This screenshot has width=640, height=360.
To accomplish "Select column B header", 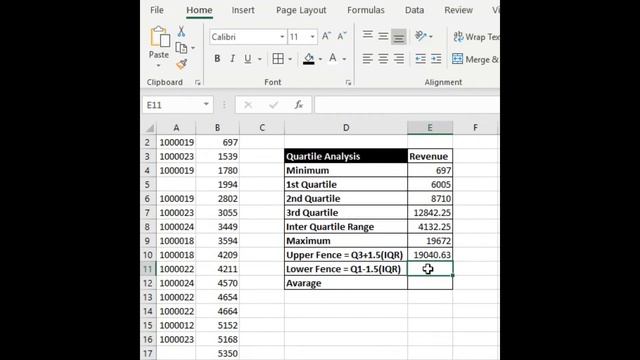I will (x=217, y=128).
